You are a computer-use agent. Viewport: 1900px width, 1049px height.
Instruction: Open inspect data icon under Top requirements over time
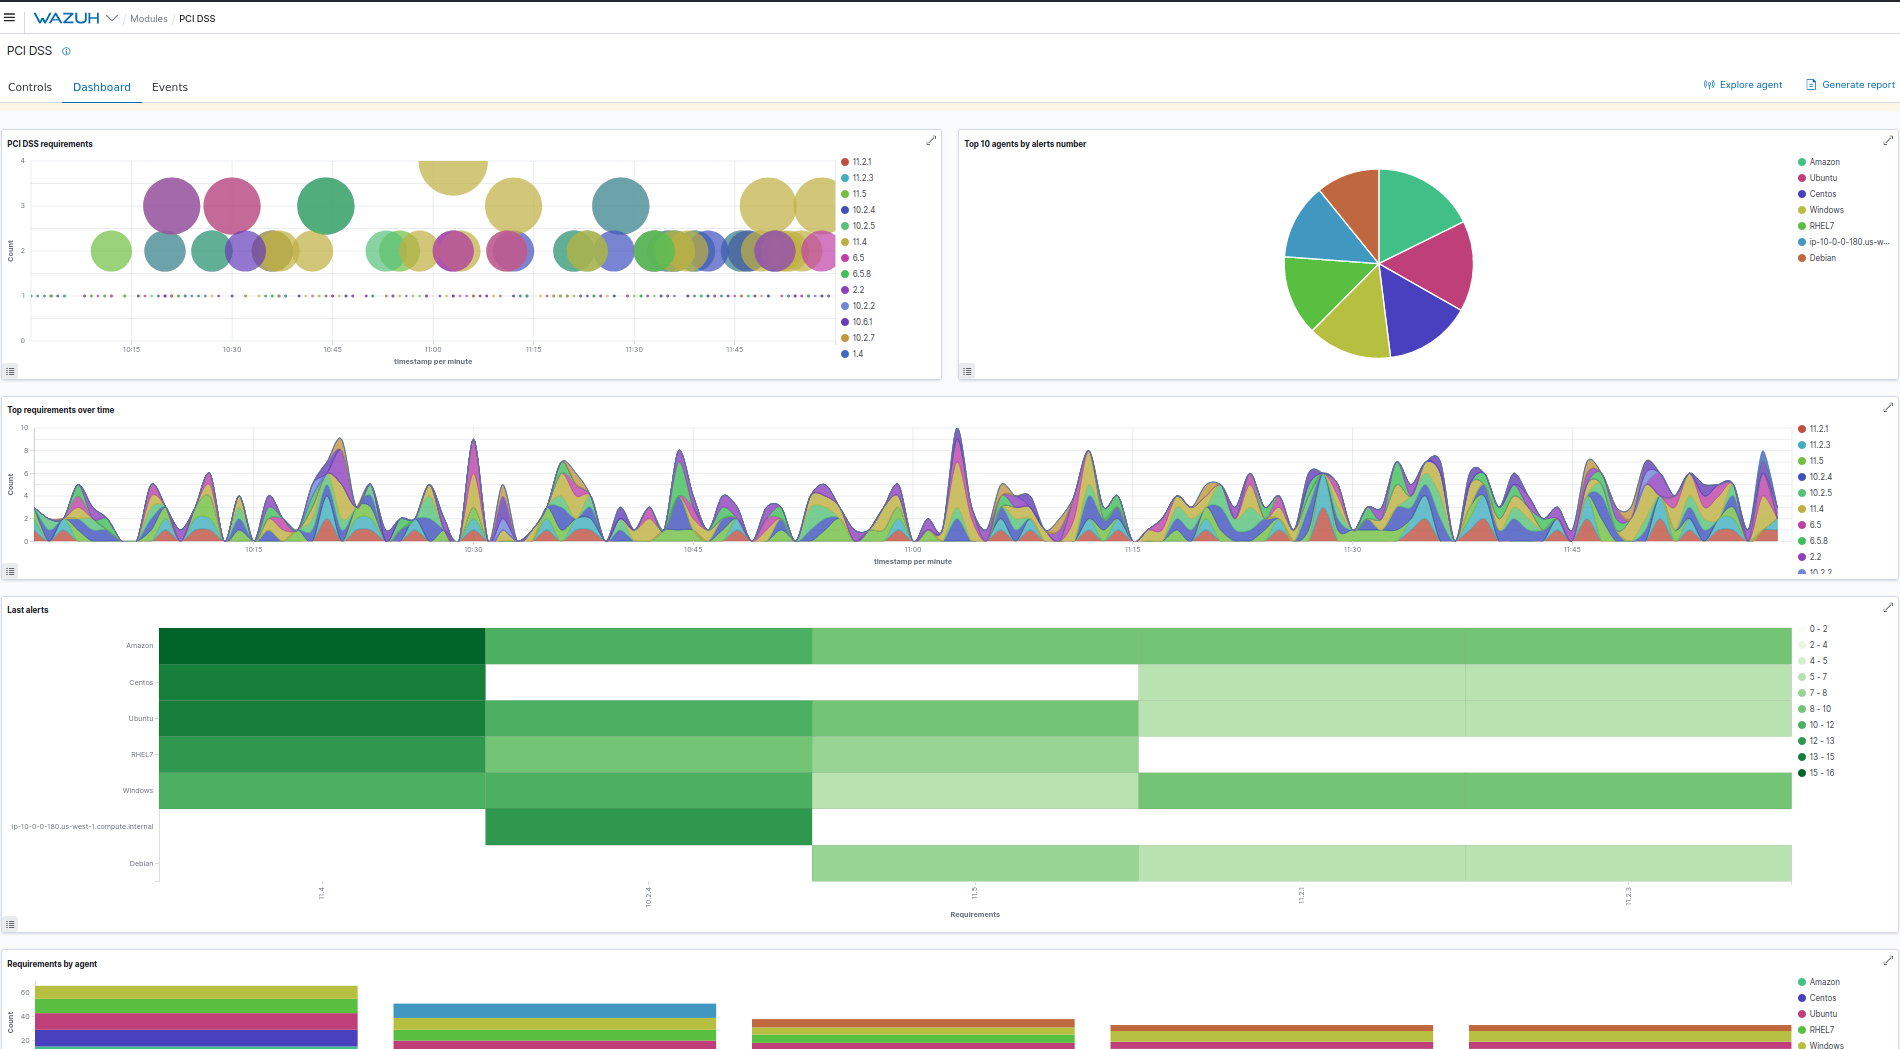(11, 571)
